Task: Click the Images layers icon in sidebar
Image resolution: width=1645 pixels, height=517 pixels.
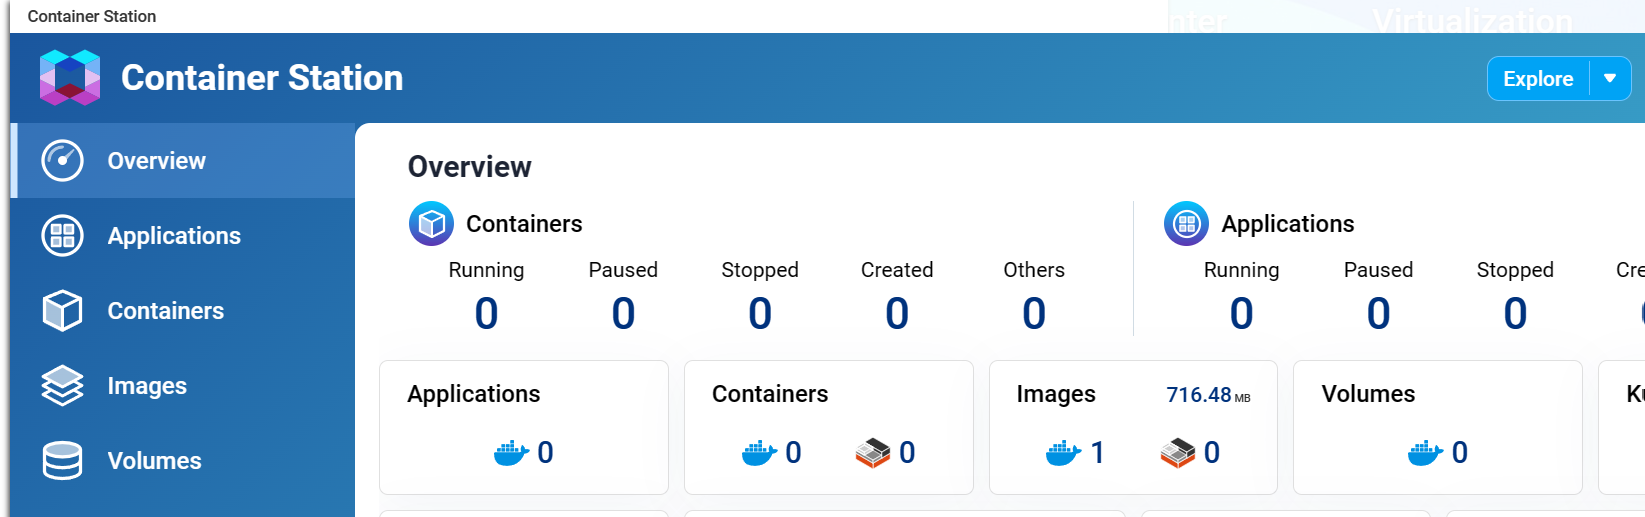Action: pos(62,386)
